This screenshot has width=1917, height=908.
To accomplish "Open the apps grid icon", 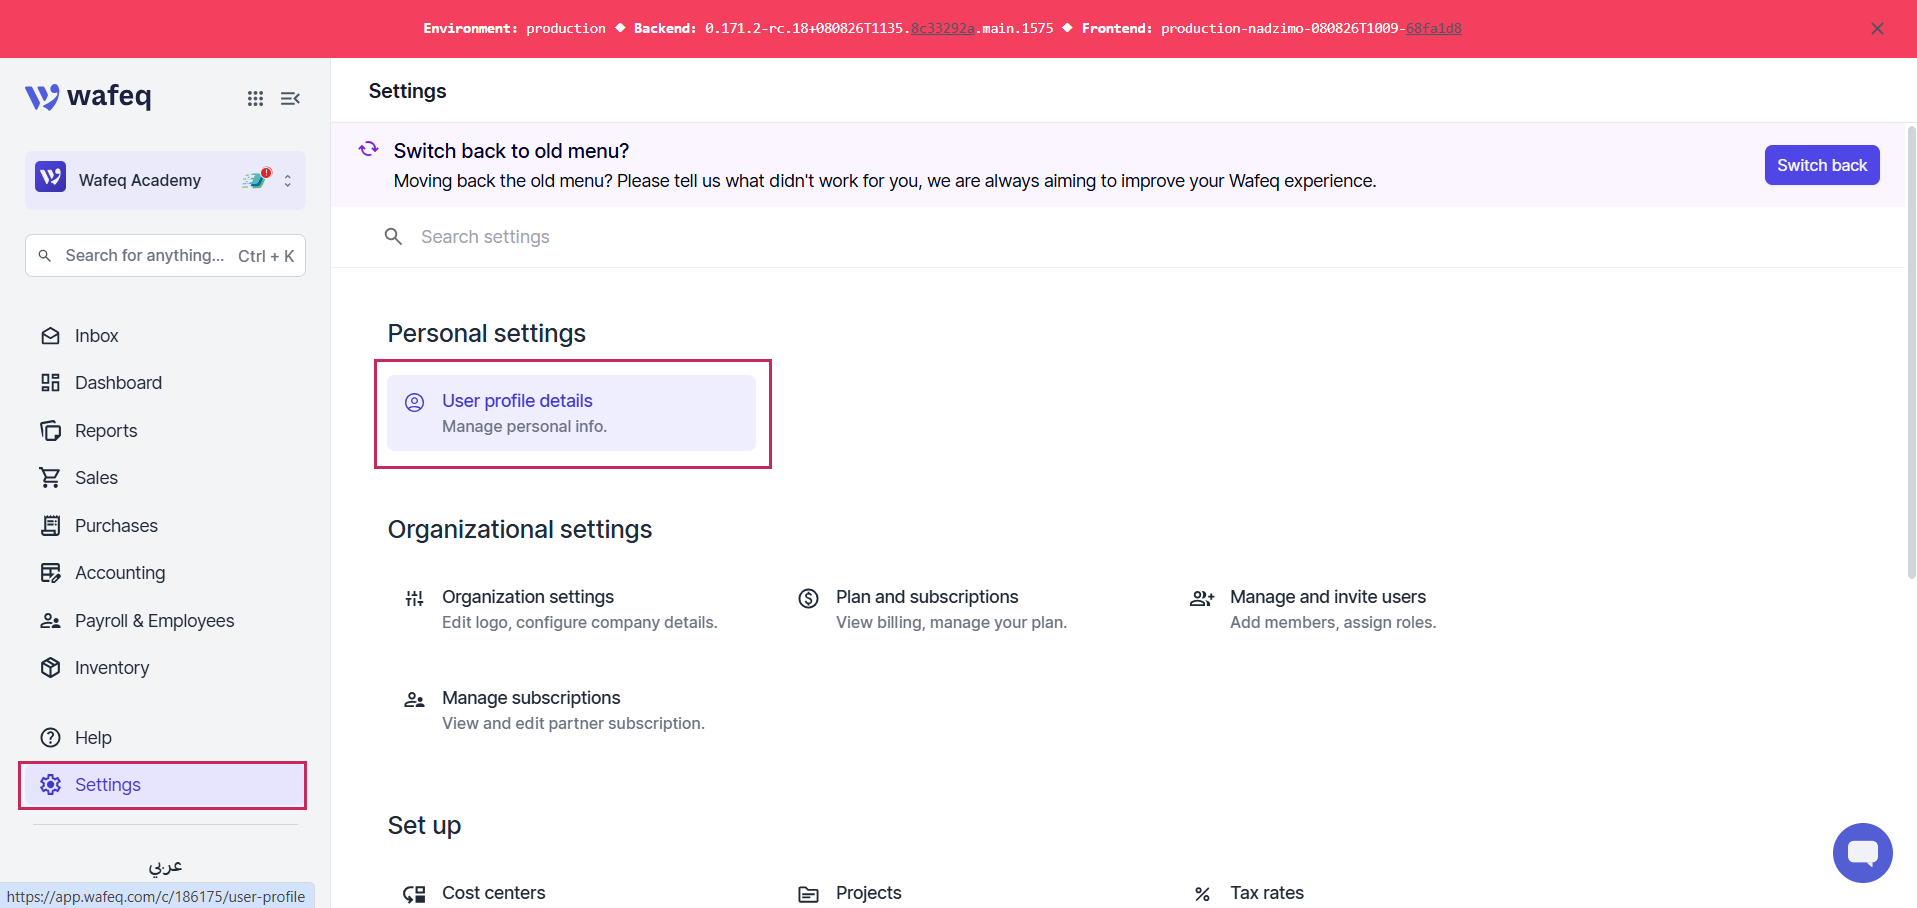I will click(x=255, y=98).
